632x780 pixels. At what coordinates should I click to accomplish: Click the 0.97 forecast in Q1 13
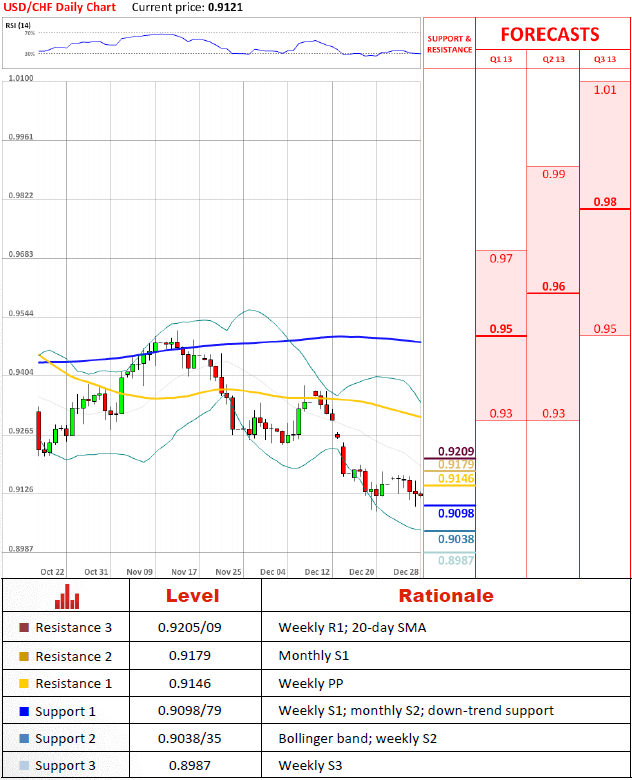[501, 259]
